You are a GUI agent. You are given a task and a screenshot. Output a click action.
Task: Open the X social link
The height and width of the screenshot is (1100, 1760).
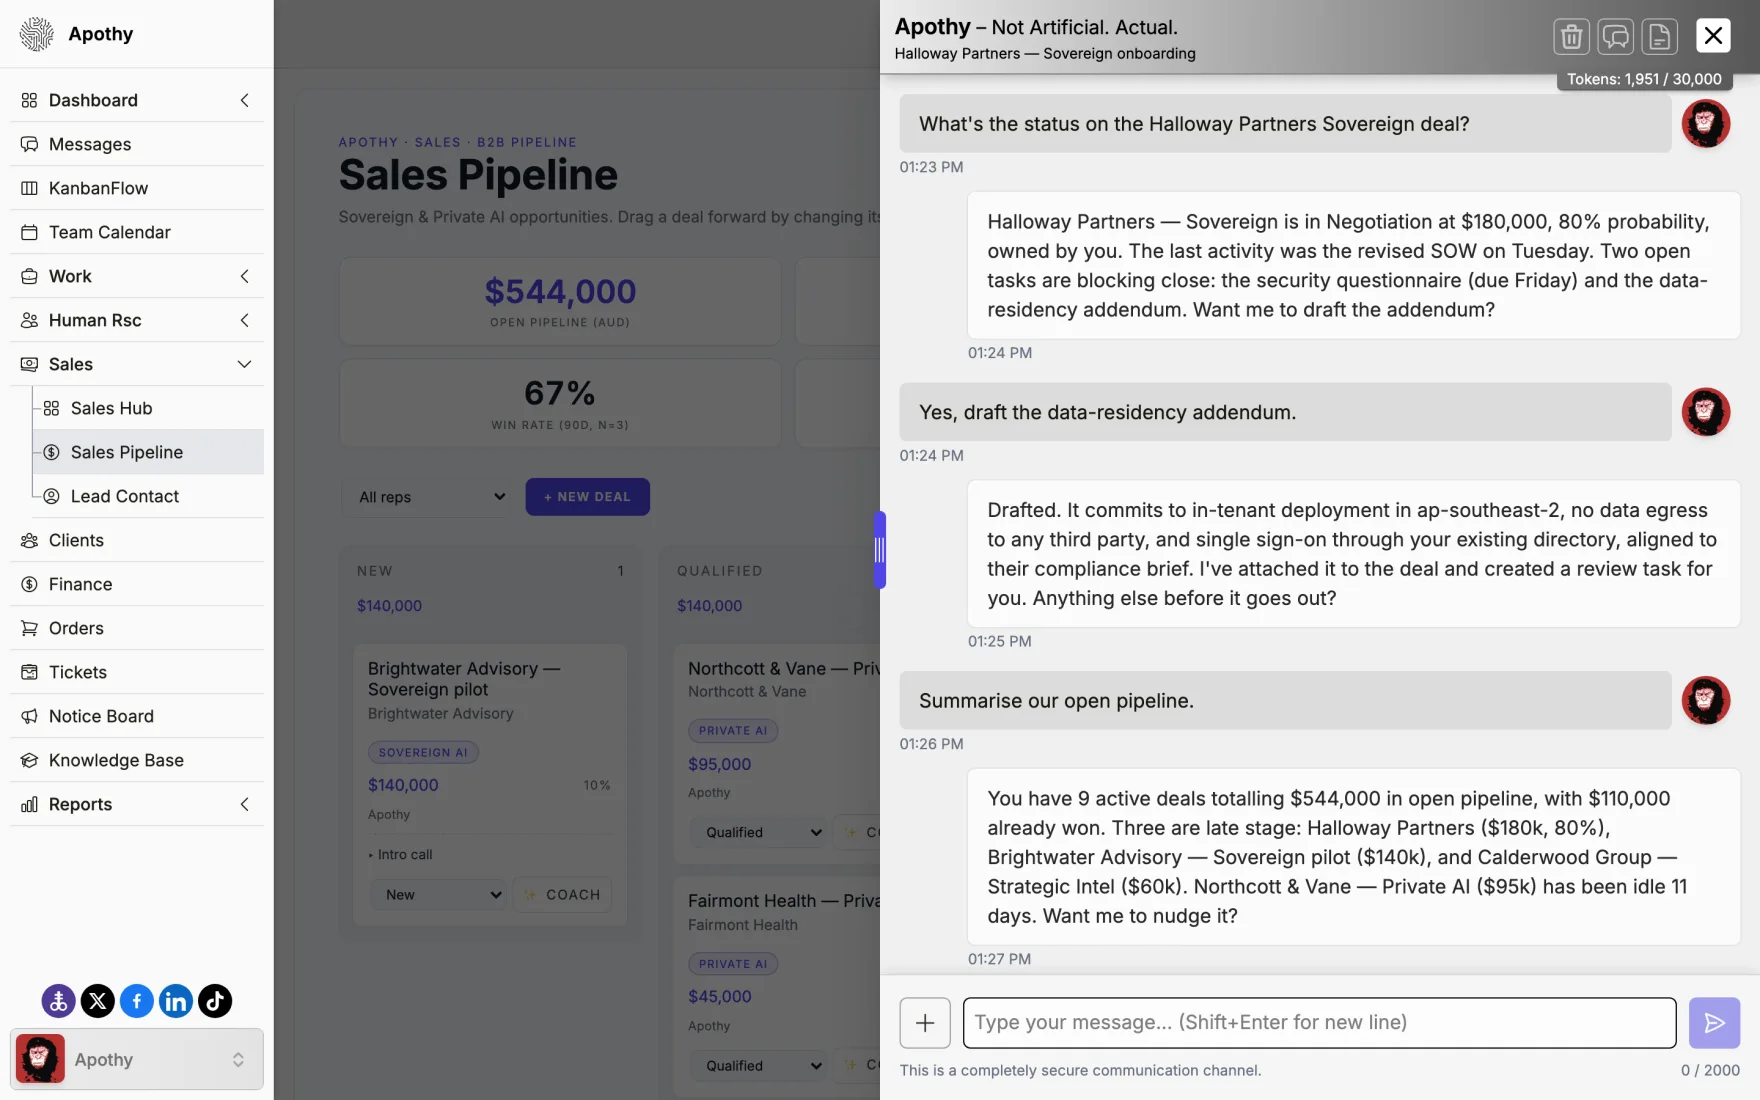coord(97,1000)
